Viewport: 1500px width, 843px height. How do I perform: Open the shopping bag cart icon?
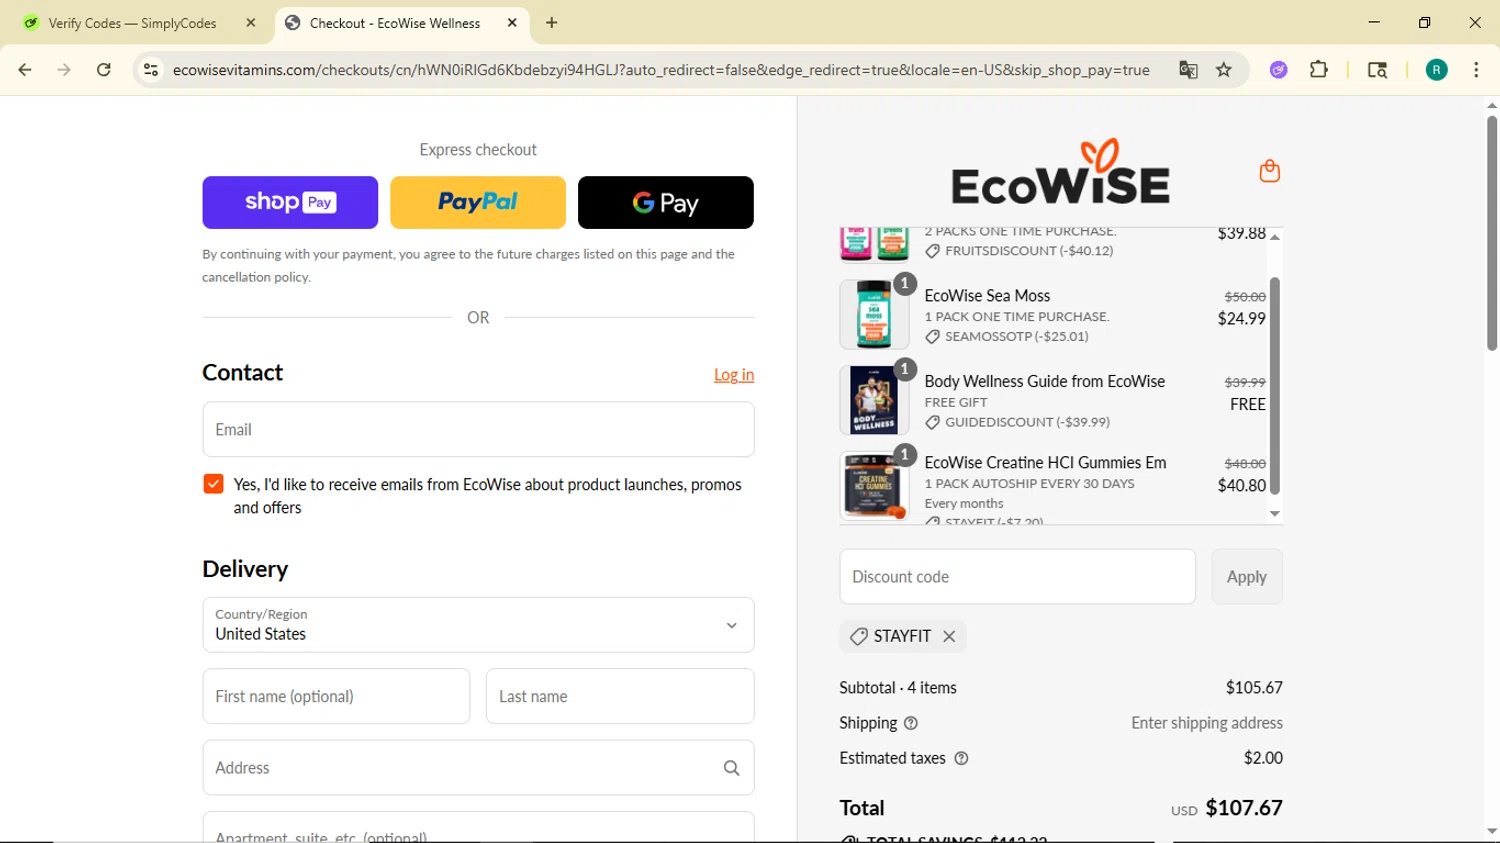click(x=1270, y=171)
